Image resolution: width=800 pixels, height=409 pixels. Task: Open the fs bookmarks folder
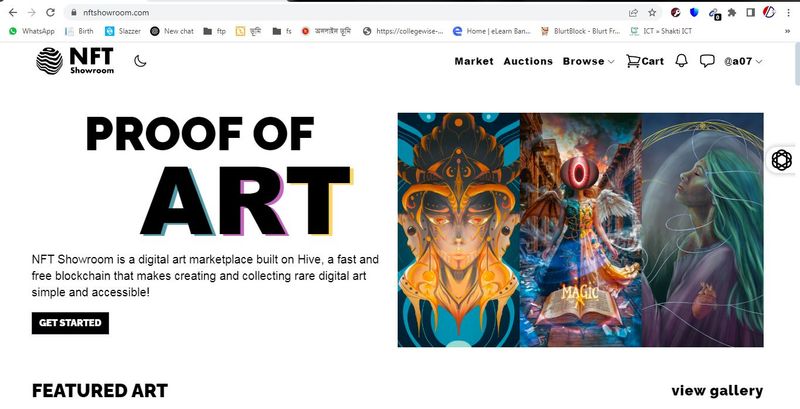point(282,31)
